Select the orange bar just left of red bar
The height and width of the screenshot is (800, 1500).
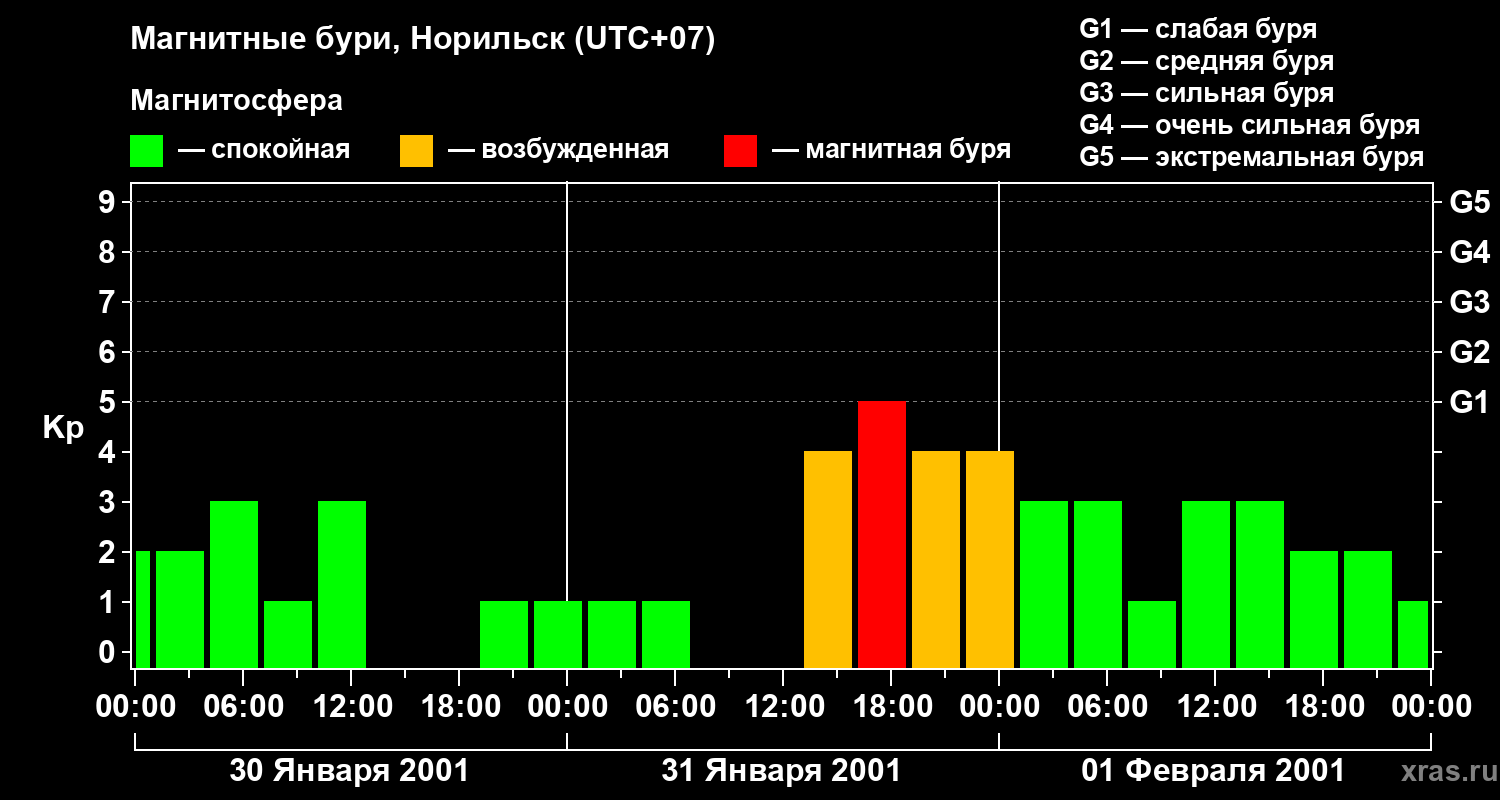coord(828,559)
